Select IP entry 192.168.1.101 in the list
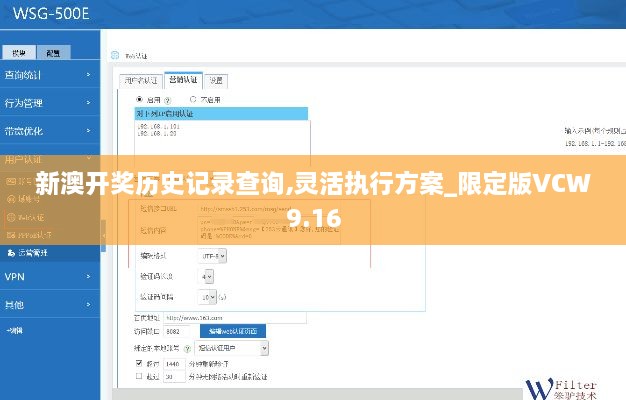This screenshot has width=626, height=400. 158,126
